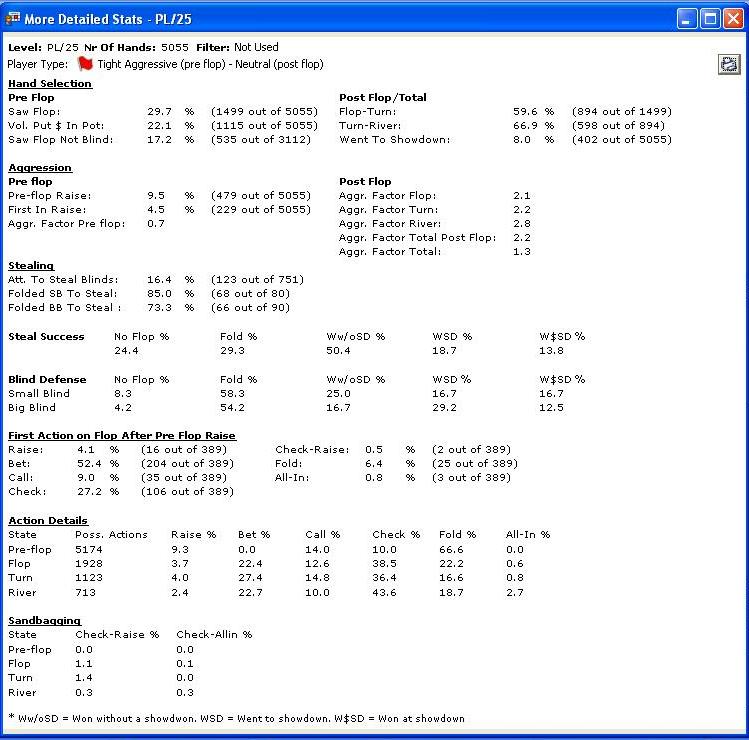Image resolution: width=749 pixels, height=740 pixels.
Task: Click the Check value 27.2
Action: 89,492
